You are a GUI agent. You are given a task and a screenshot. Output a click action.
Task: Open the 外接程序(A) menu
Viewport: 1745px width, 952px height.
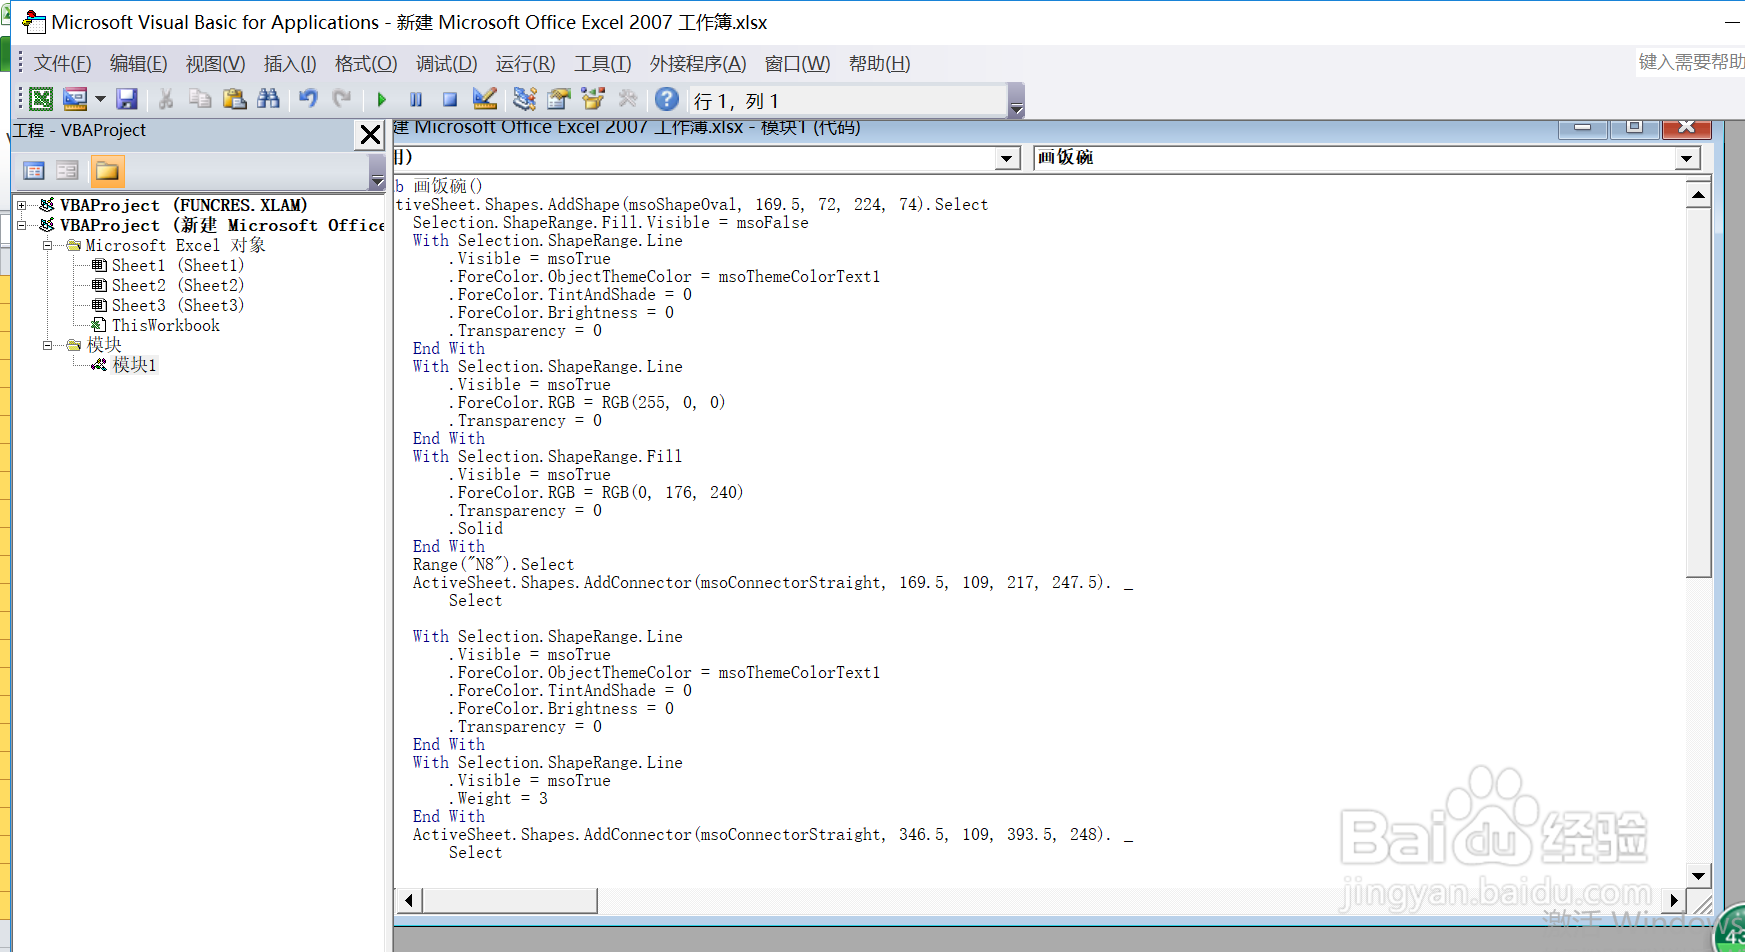click(698, 64)
